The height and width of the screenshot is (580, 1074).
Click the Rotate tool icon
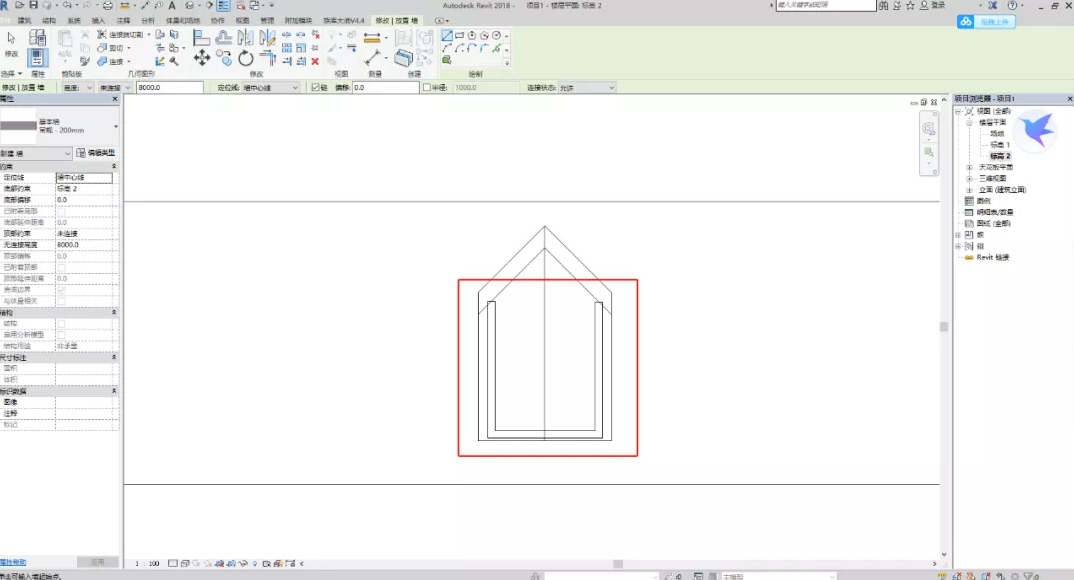pos(246,59)
